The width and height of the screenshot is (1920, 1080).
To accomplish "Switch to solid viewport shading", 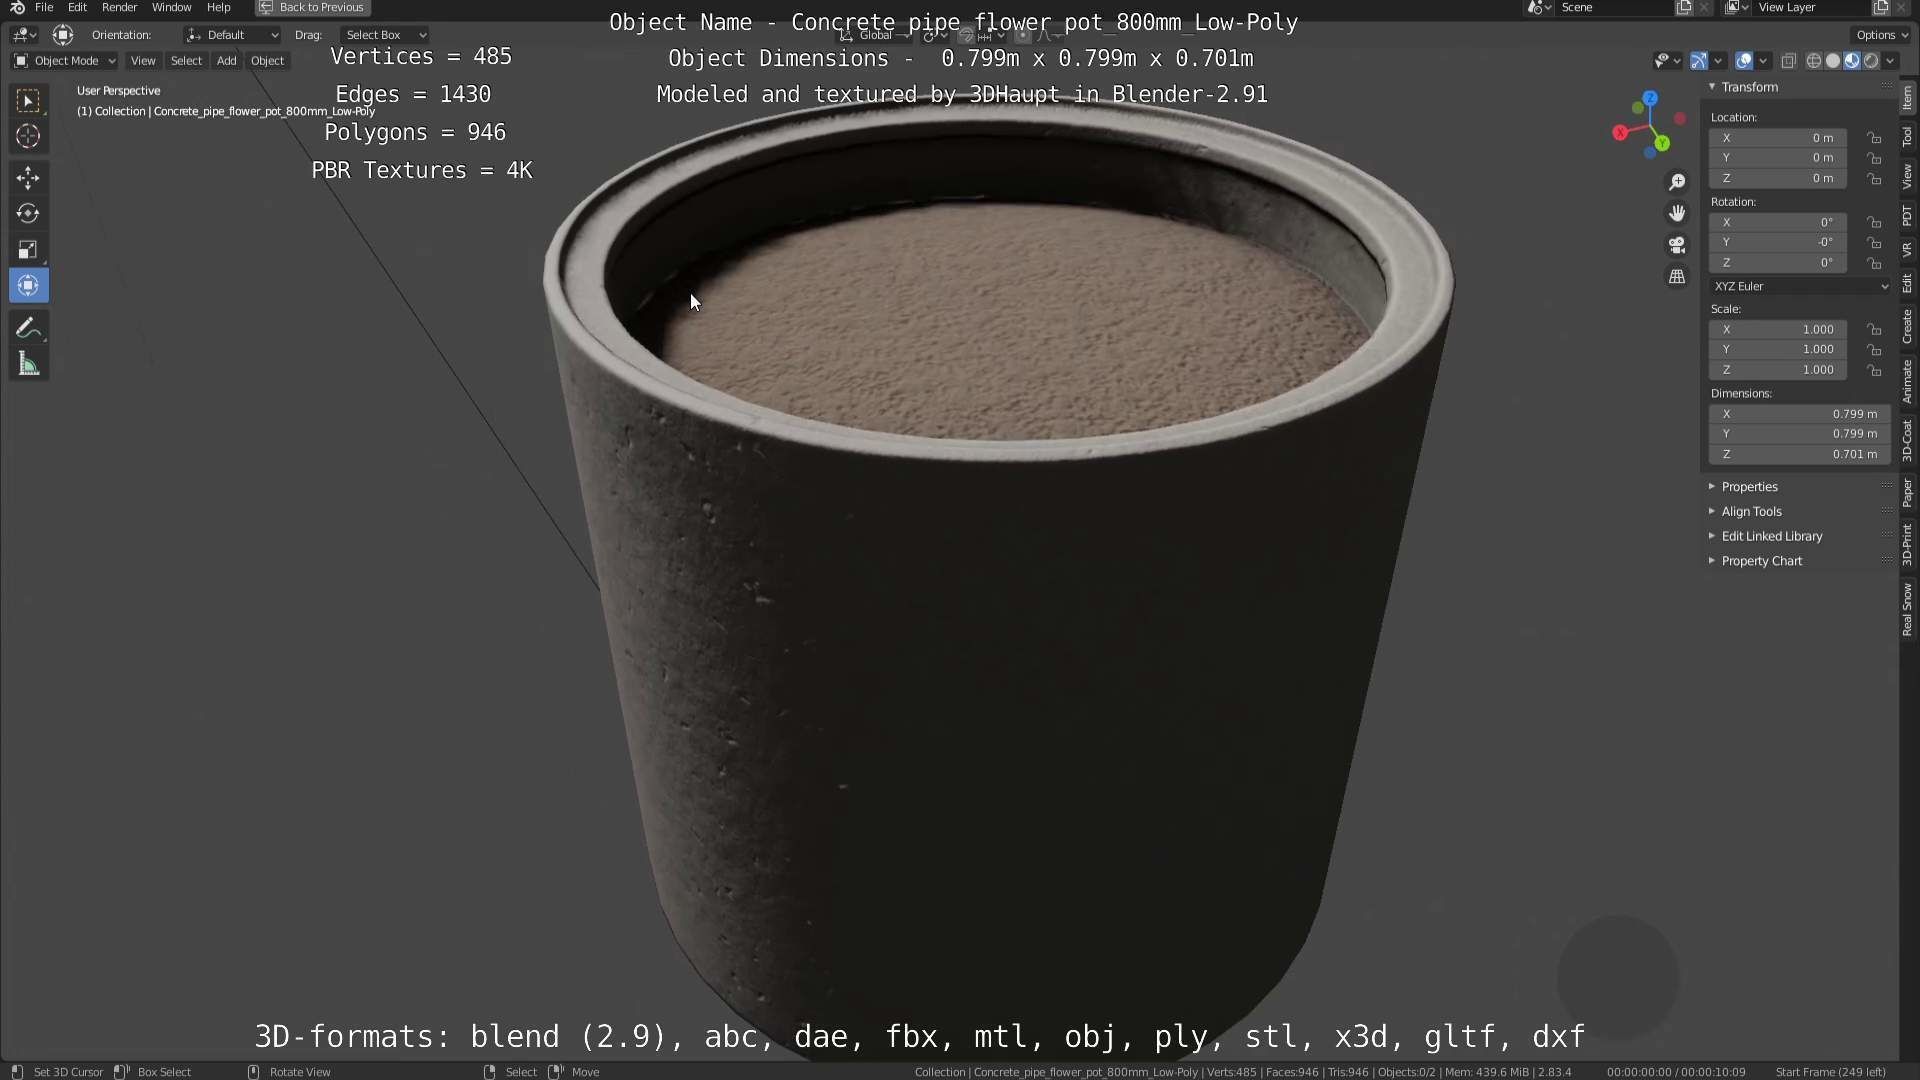I will click(1833, 61).
